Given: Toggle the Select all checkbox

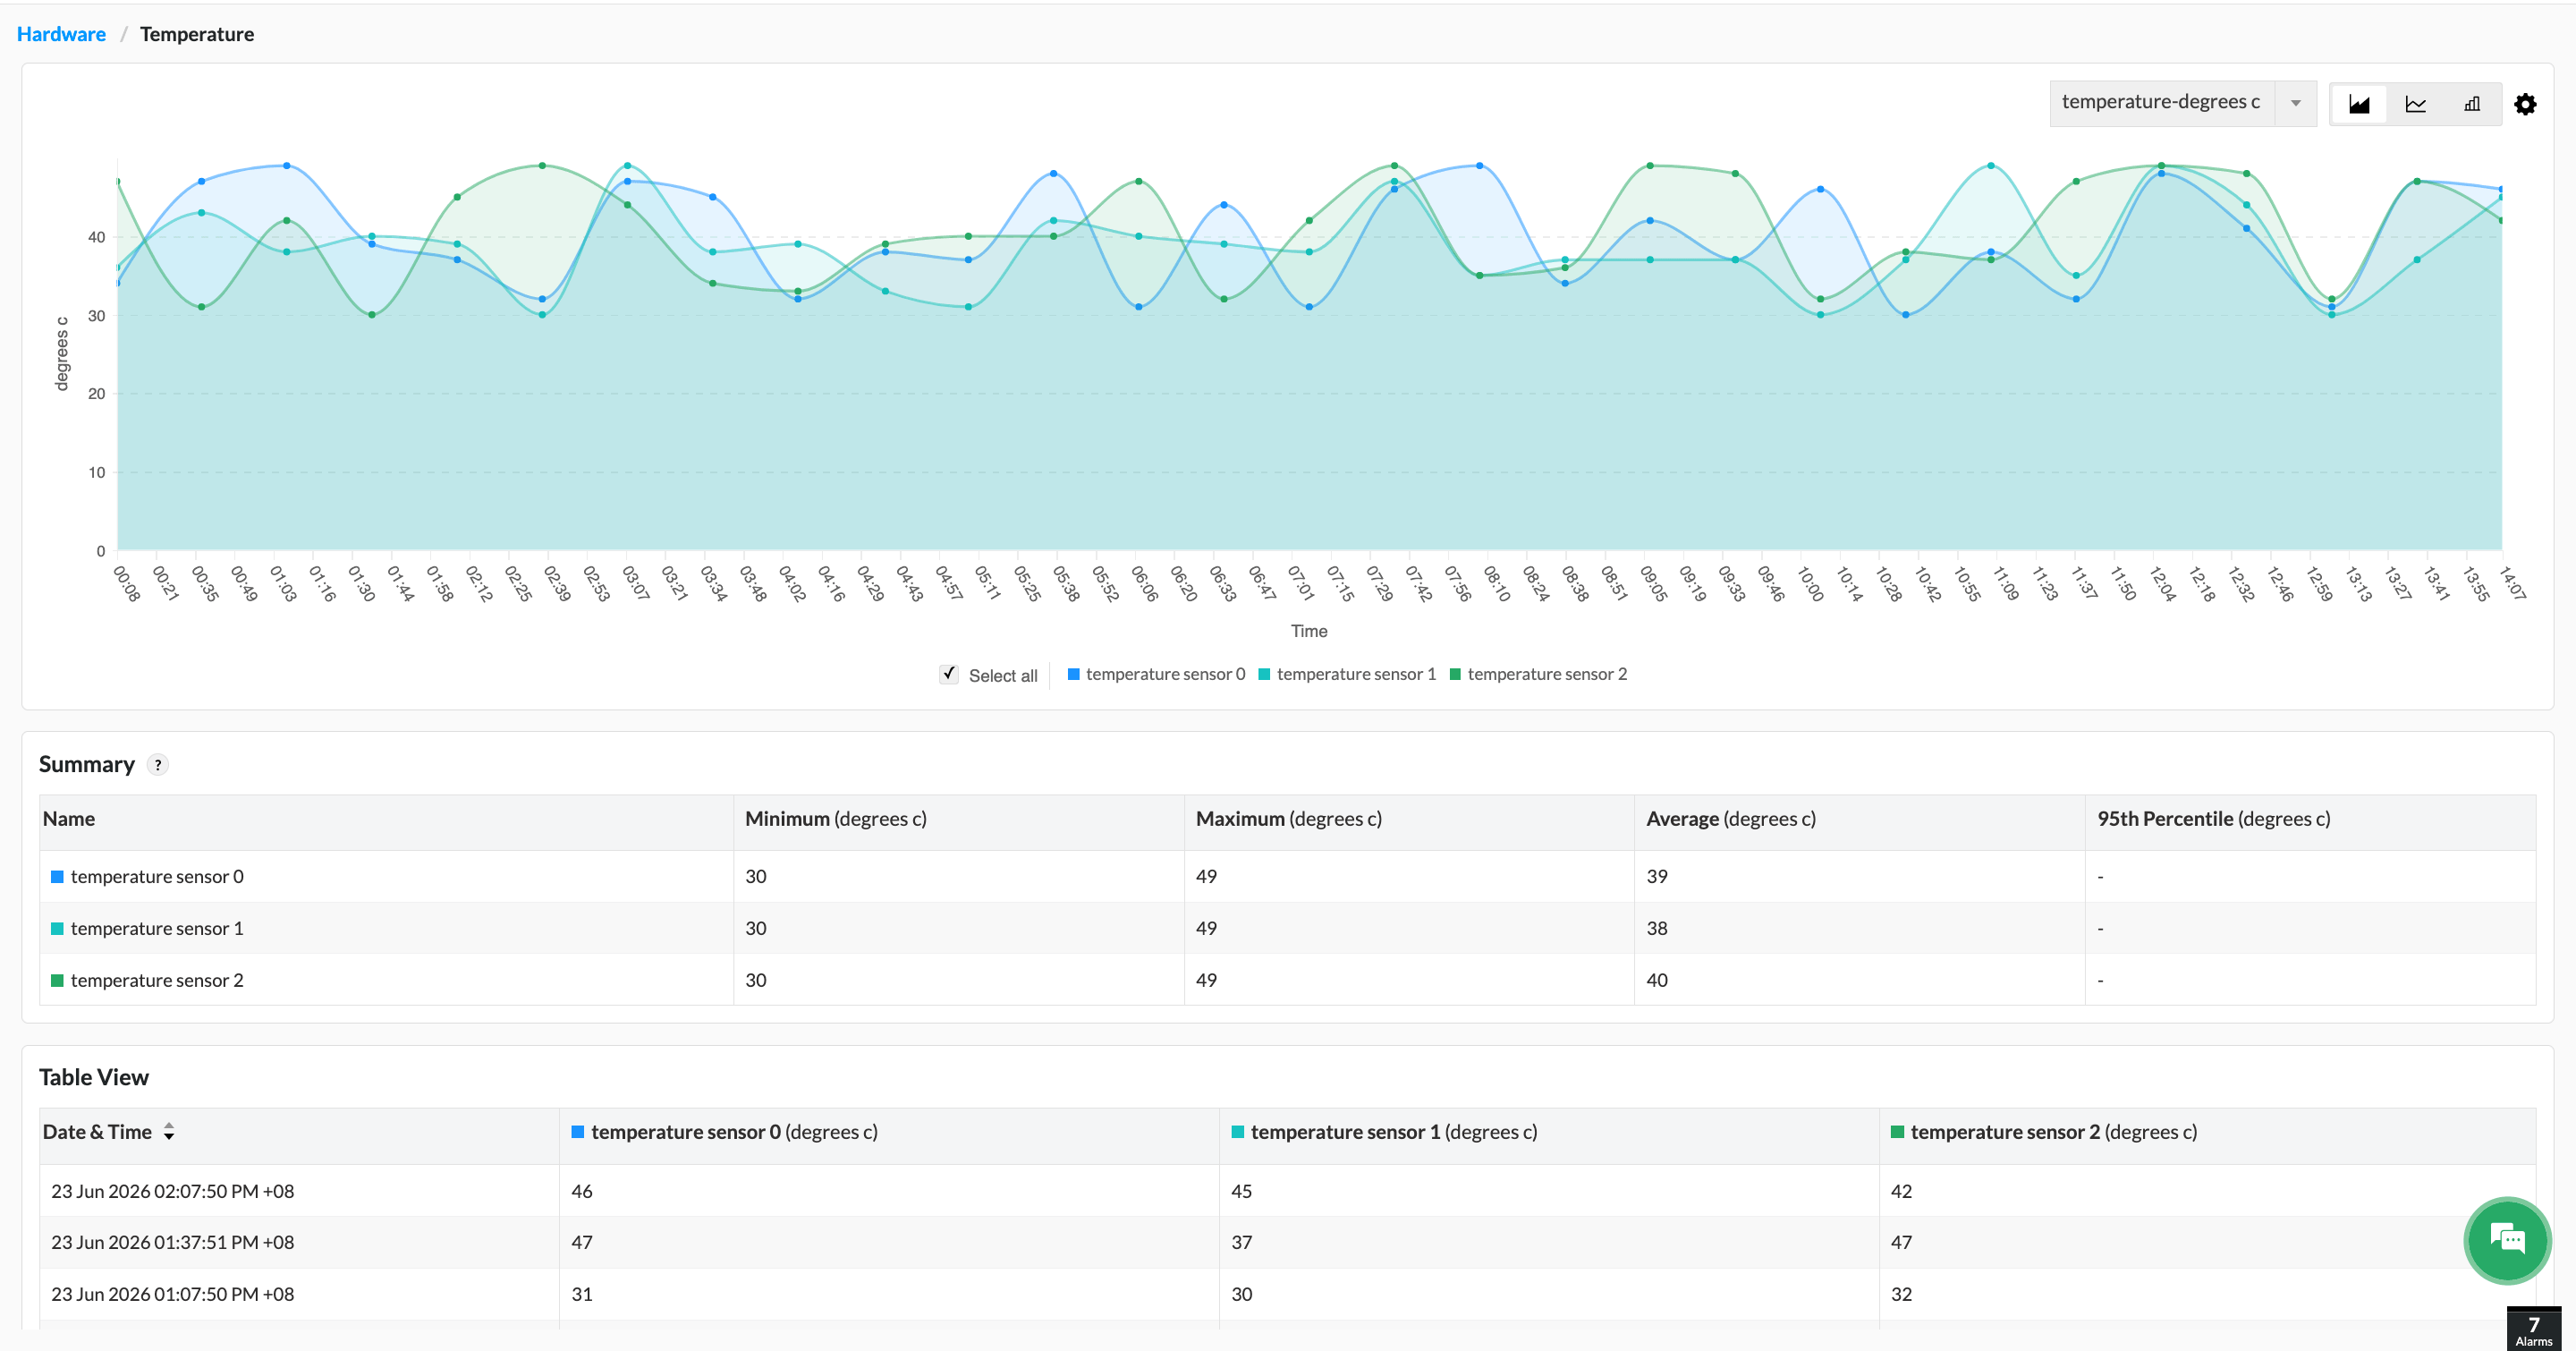Looking at the screenshot, I should coord(949,674).
